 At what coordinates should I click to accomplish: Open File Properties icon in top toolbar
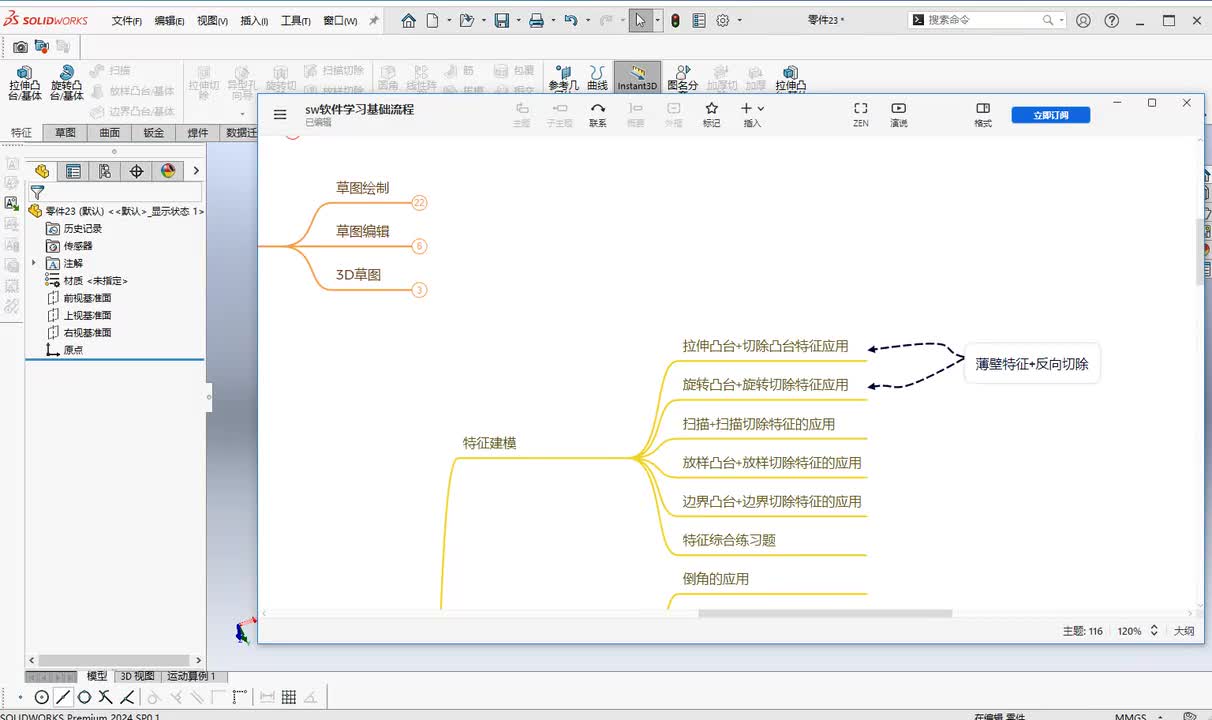[x=699, y=20]
